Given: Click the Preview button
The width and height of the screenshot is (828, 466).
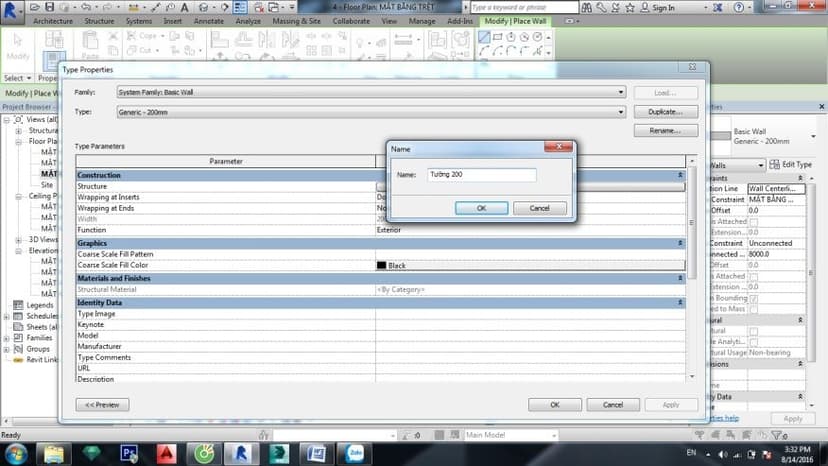Looking at the screenshot, I should tap(102, 405).
